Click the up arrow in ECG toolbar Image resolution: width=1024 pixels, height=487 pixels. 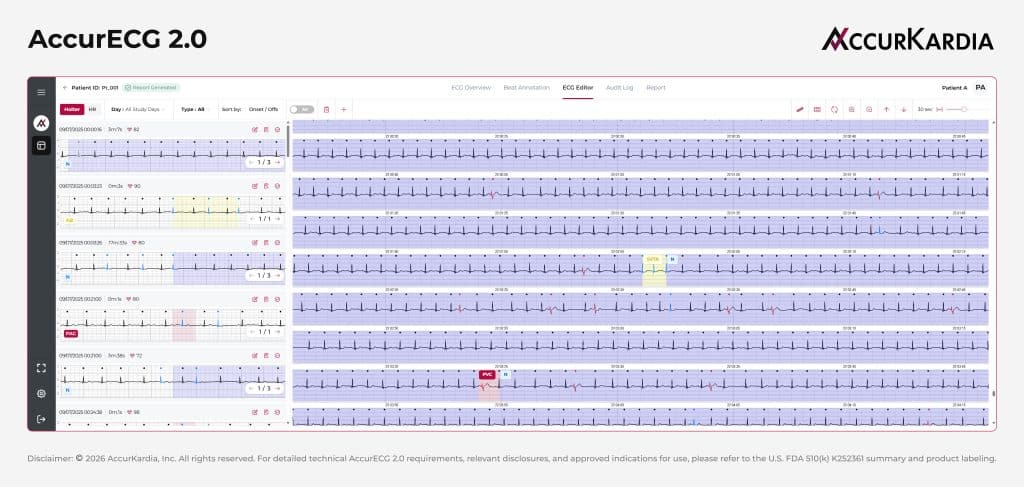[x=886, y=109]
